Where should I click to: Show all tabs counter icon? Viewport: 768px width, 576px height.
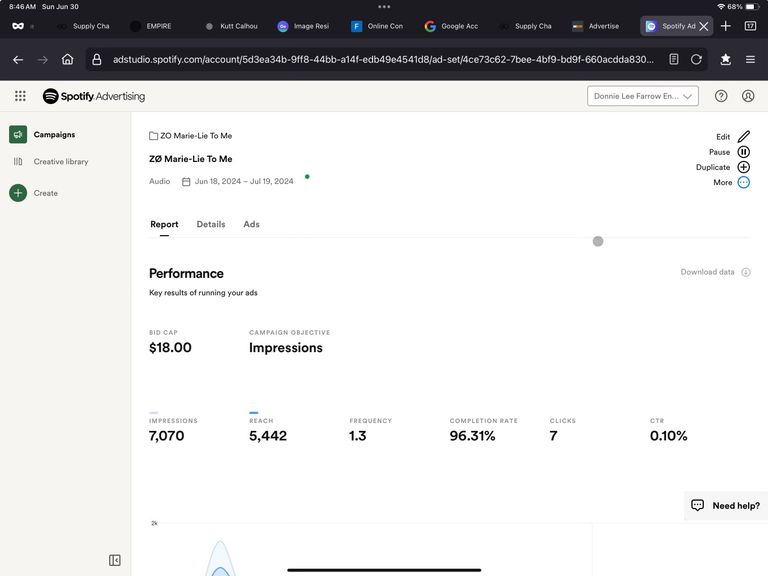pos(750,26)
